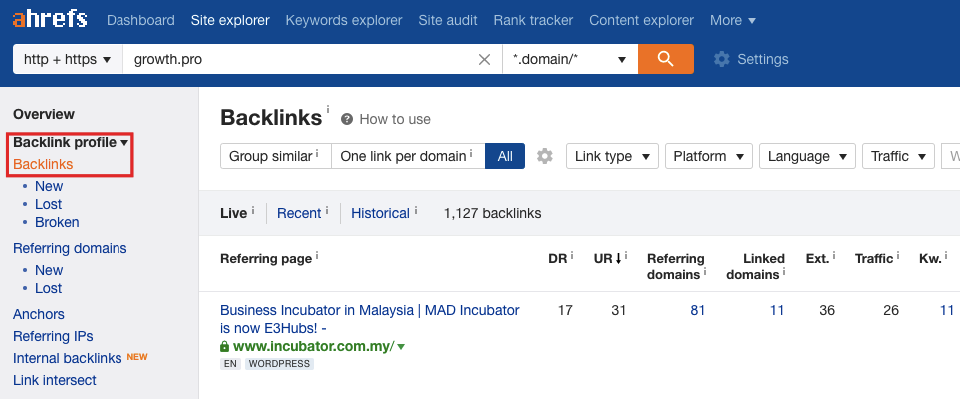Sort the table by UR column
This screenshot has width=960, height=399.
point(603,259)
